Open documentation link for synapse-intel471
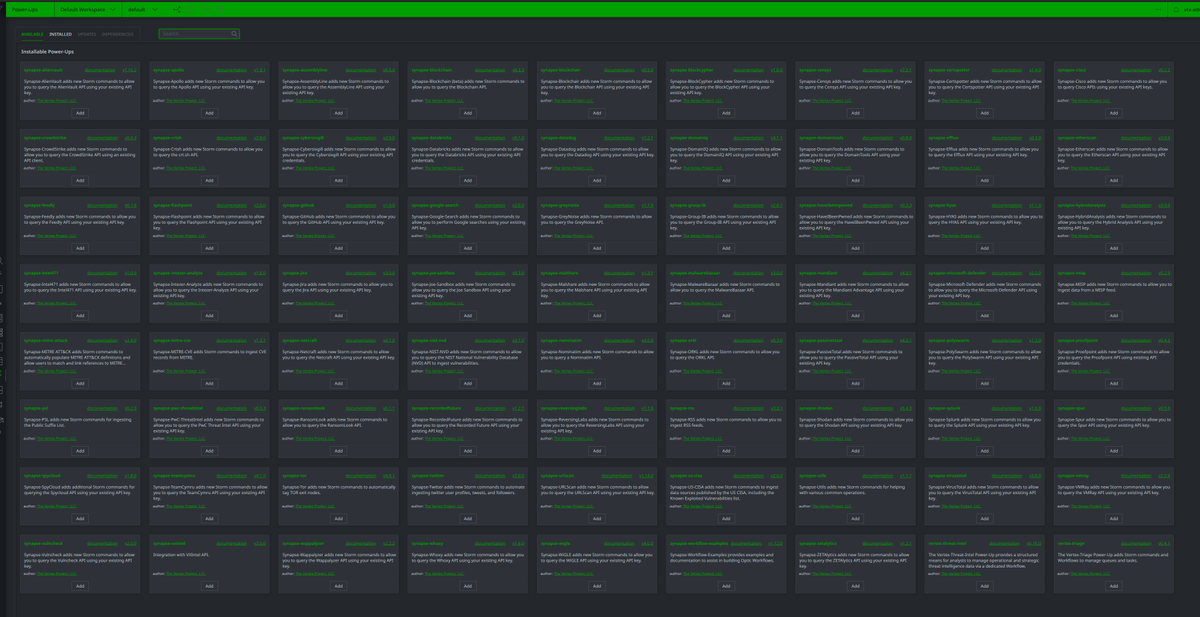The width and height of the screenshot is (1200, 617). [102, 273]
